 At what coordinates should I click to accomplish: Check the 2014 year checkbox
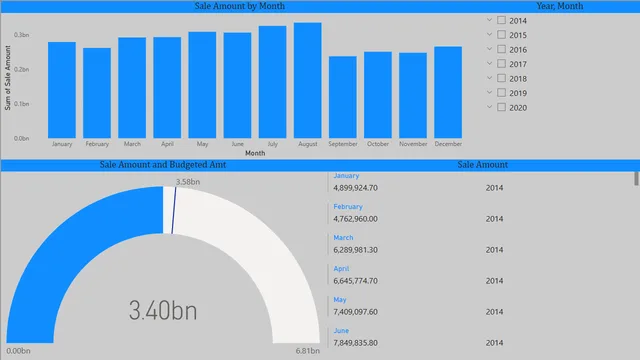[x=502, y=20]
